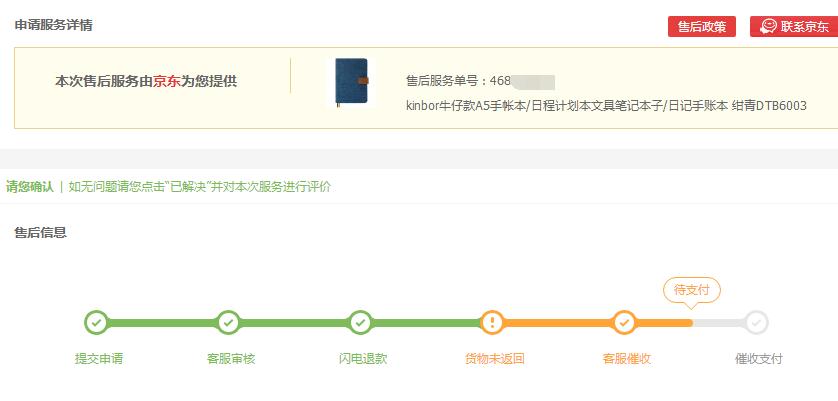Select the 闪电退款 step text label
The height and width of the screenshot is (401, 838).
coord(363,359)
